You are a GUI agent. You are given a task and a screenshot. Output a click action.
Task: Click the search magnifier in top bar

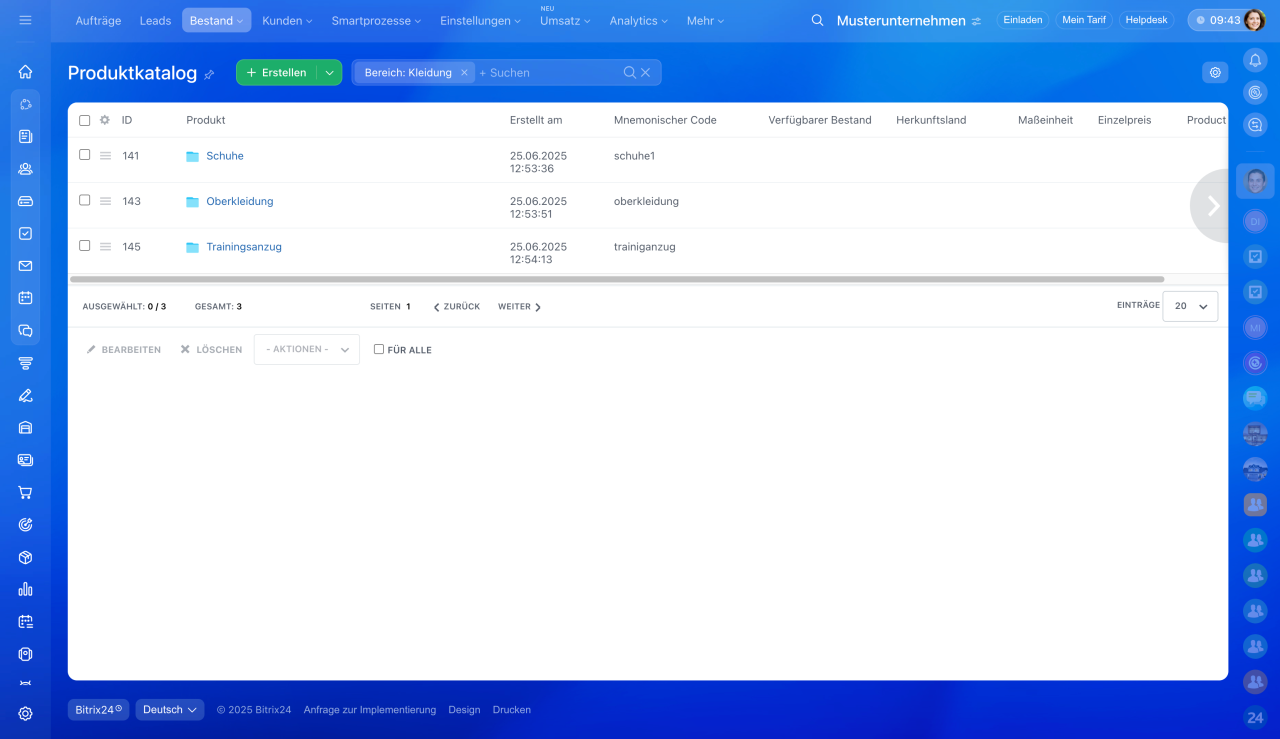click(817, 20)
